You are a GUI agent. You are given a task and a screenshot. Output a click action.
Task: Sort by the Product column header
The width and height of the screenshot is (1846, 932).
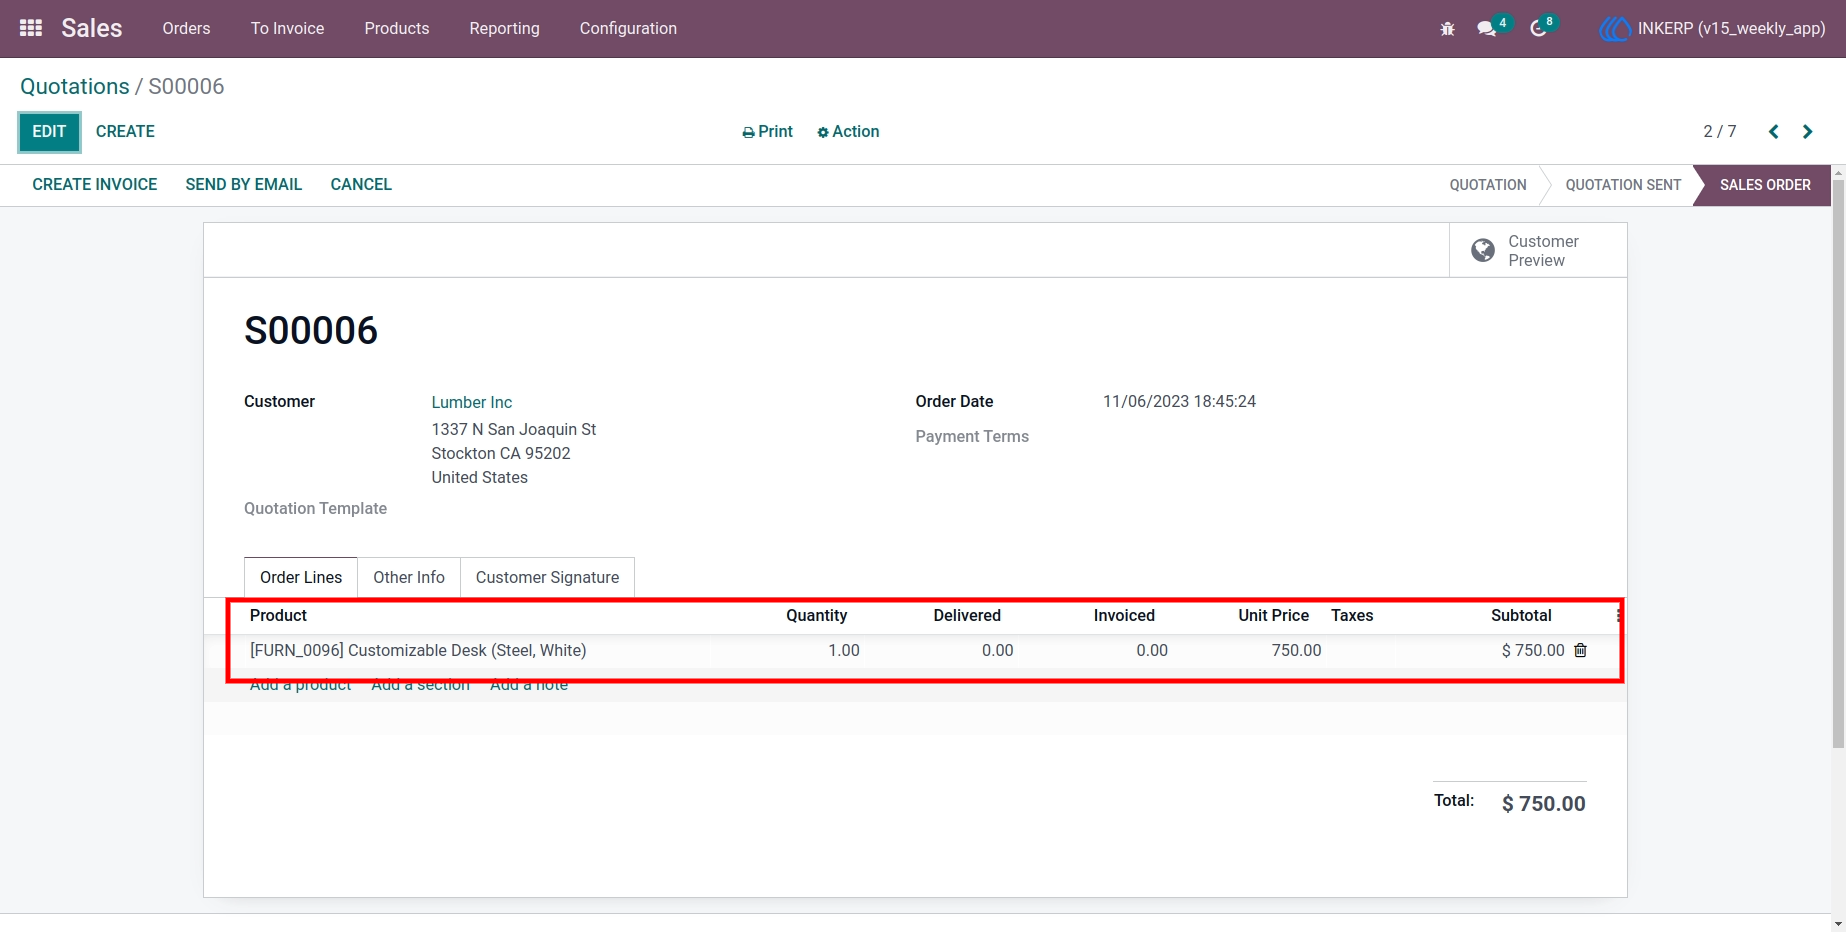278,616
